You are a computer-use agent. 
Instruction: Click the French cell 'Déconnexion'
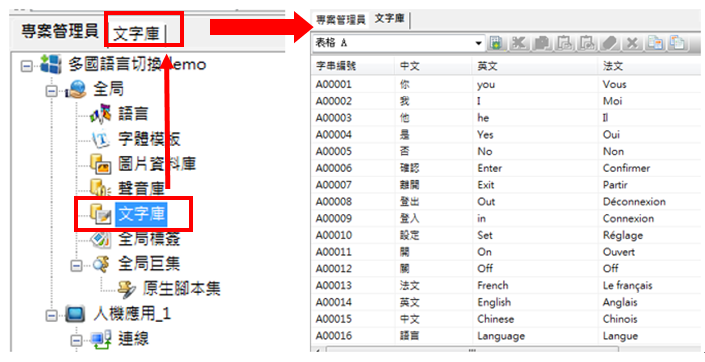point(634,201)
